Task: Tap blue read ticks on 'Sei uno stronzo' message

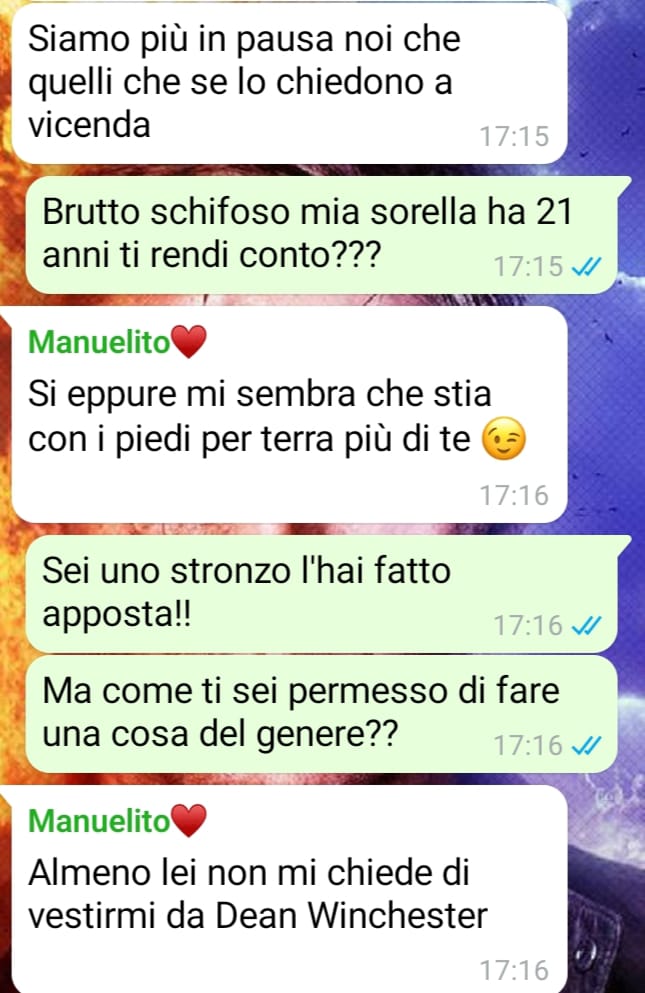Action: click(586, 626)
